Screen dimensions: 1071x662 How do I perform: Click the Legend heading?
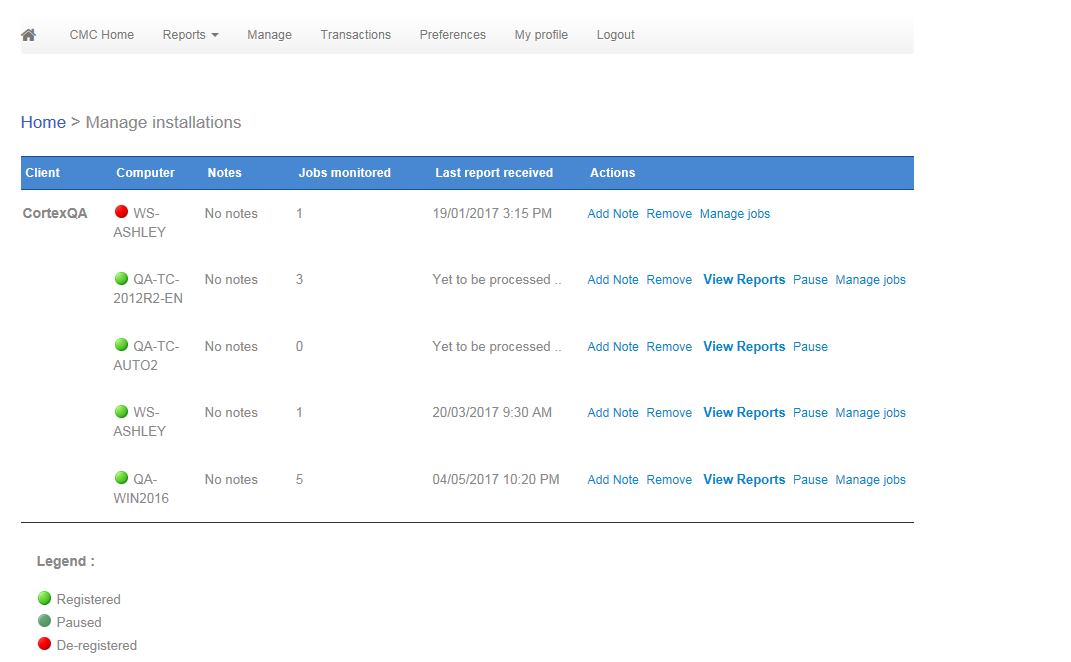(x=66, y=562)
